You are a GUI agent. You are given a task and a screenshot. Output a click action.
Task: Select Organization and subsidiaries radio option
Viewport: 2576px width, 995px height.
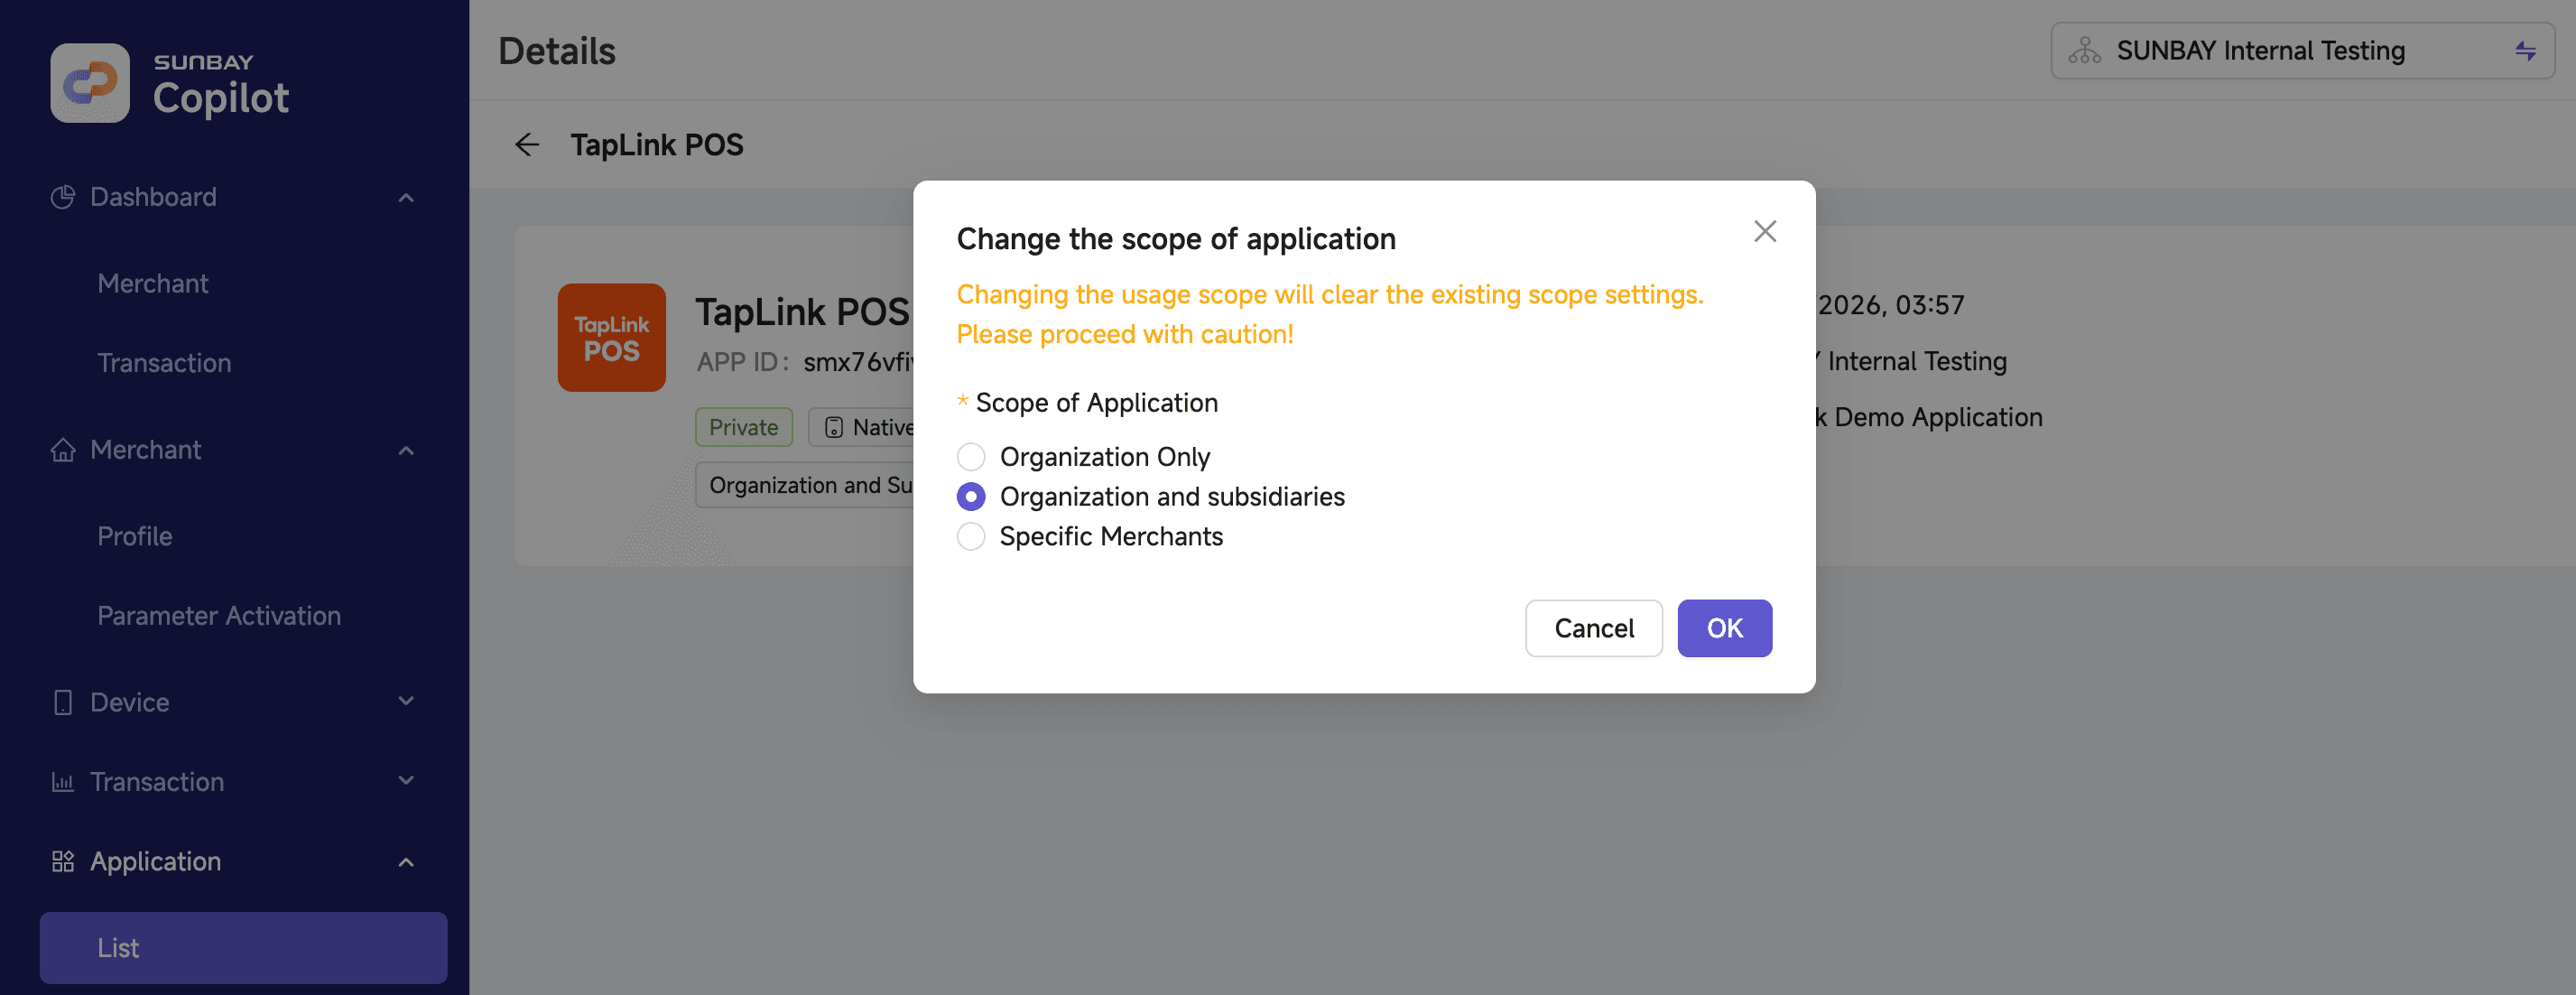(971, 497)
